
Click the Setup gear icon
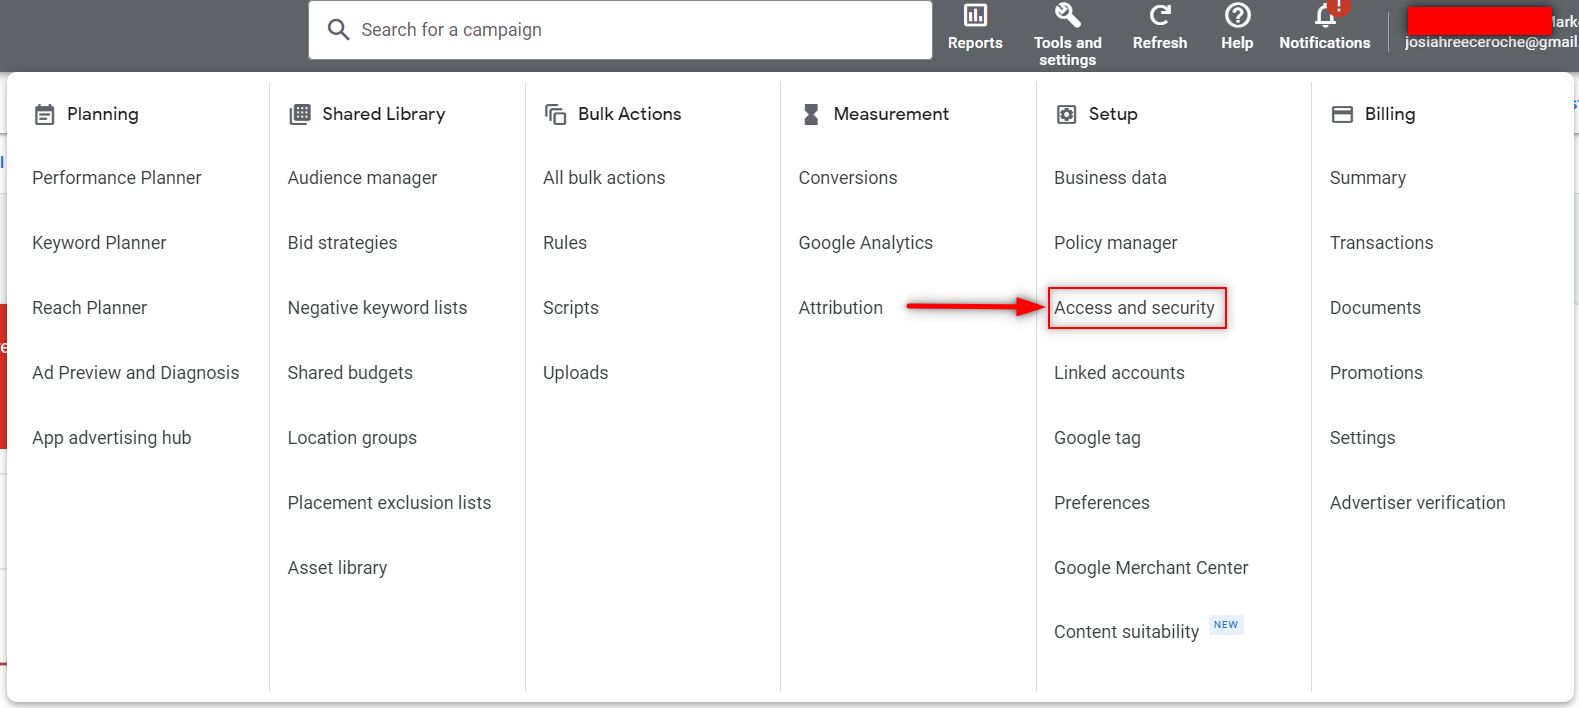(1067, 114)
